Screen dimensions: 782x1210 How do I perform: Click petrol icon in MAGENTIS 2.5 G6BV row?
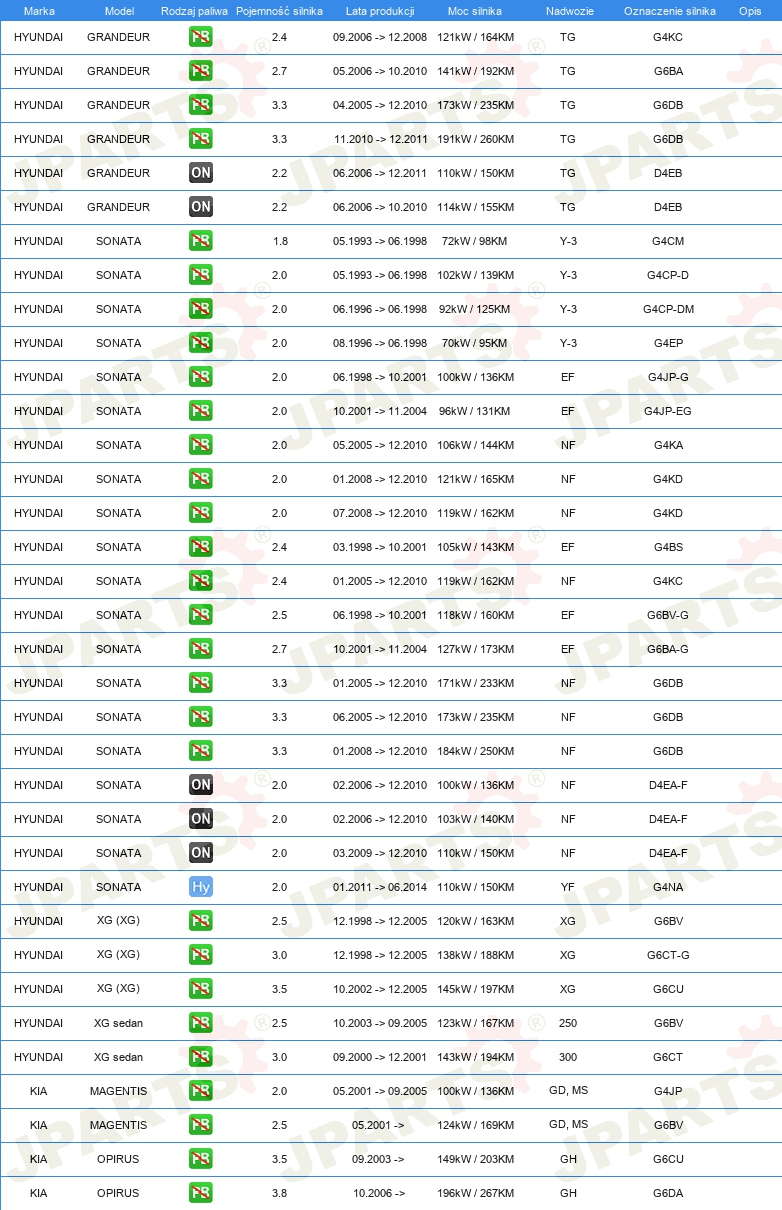coord(201,1125)
